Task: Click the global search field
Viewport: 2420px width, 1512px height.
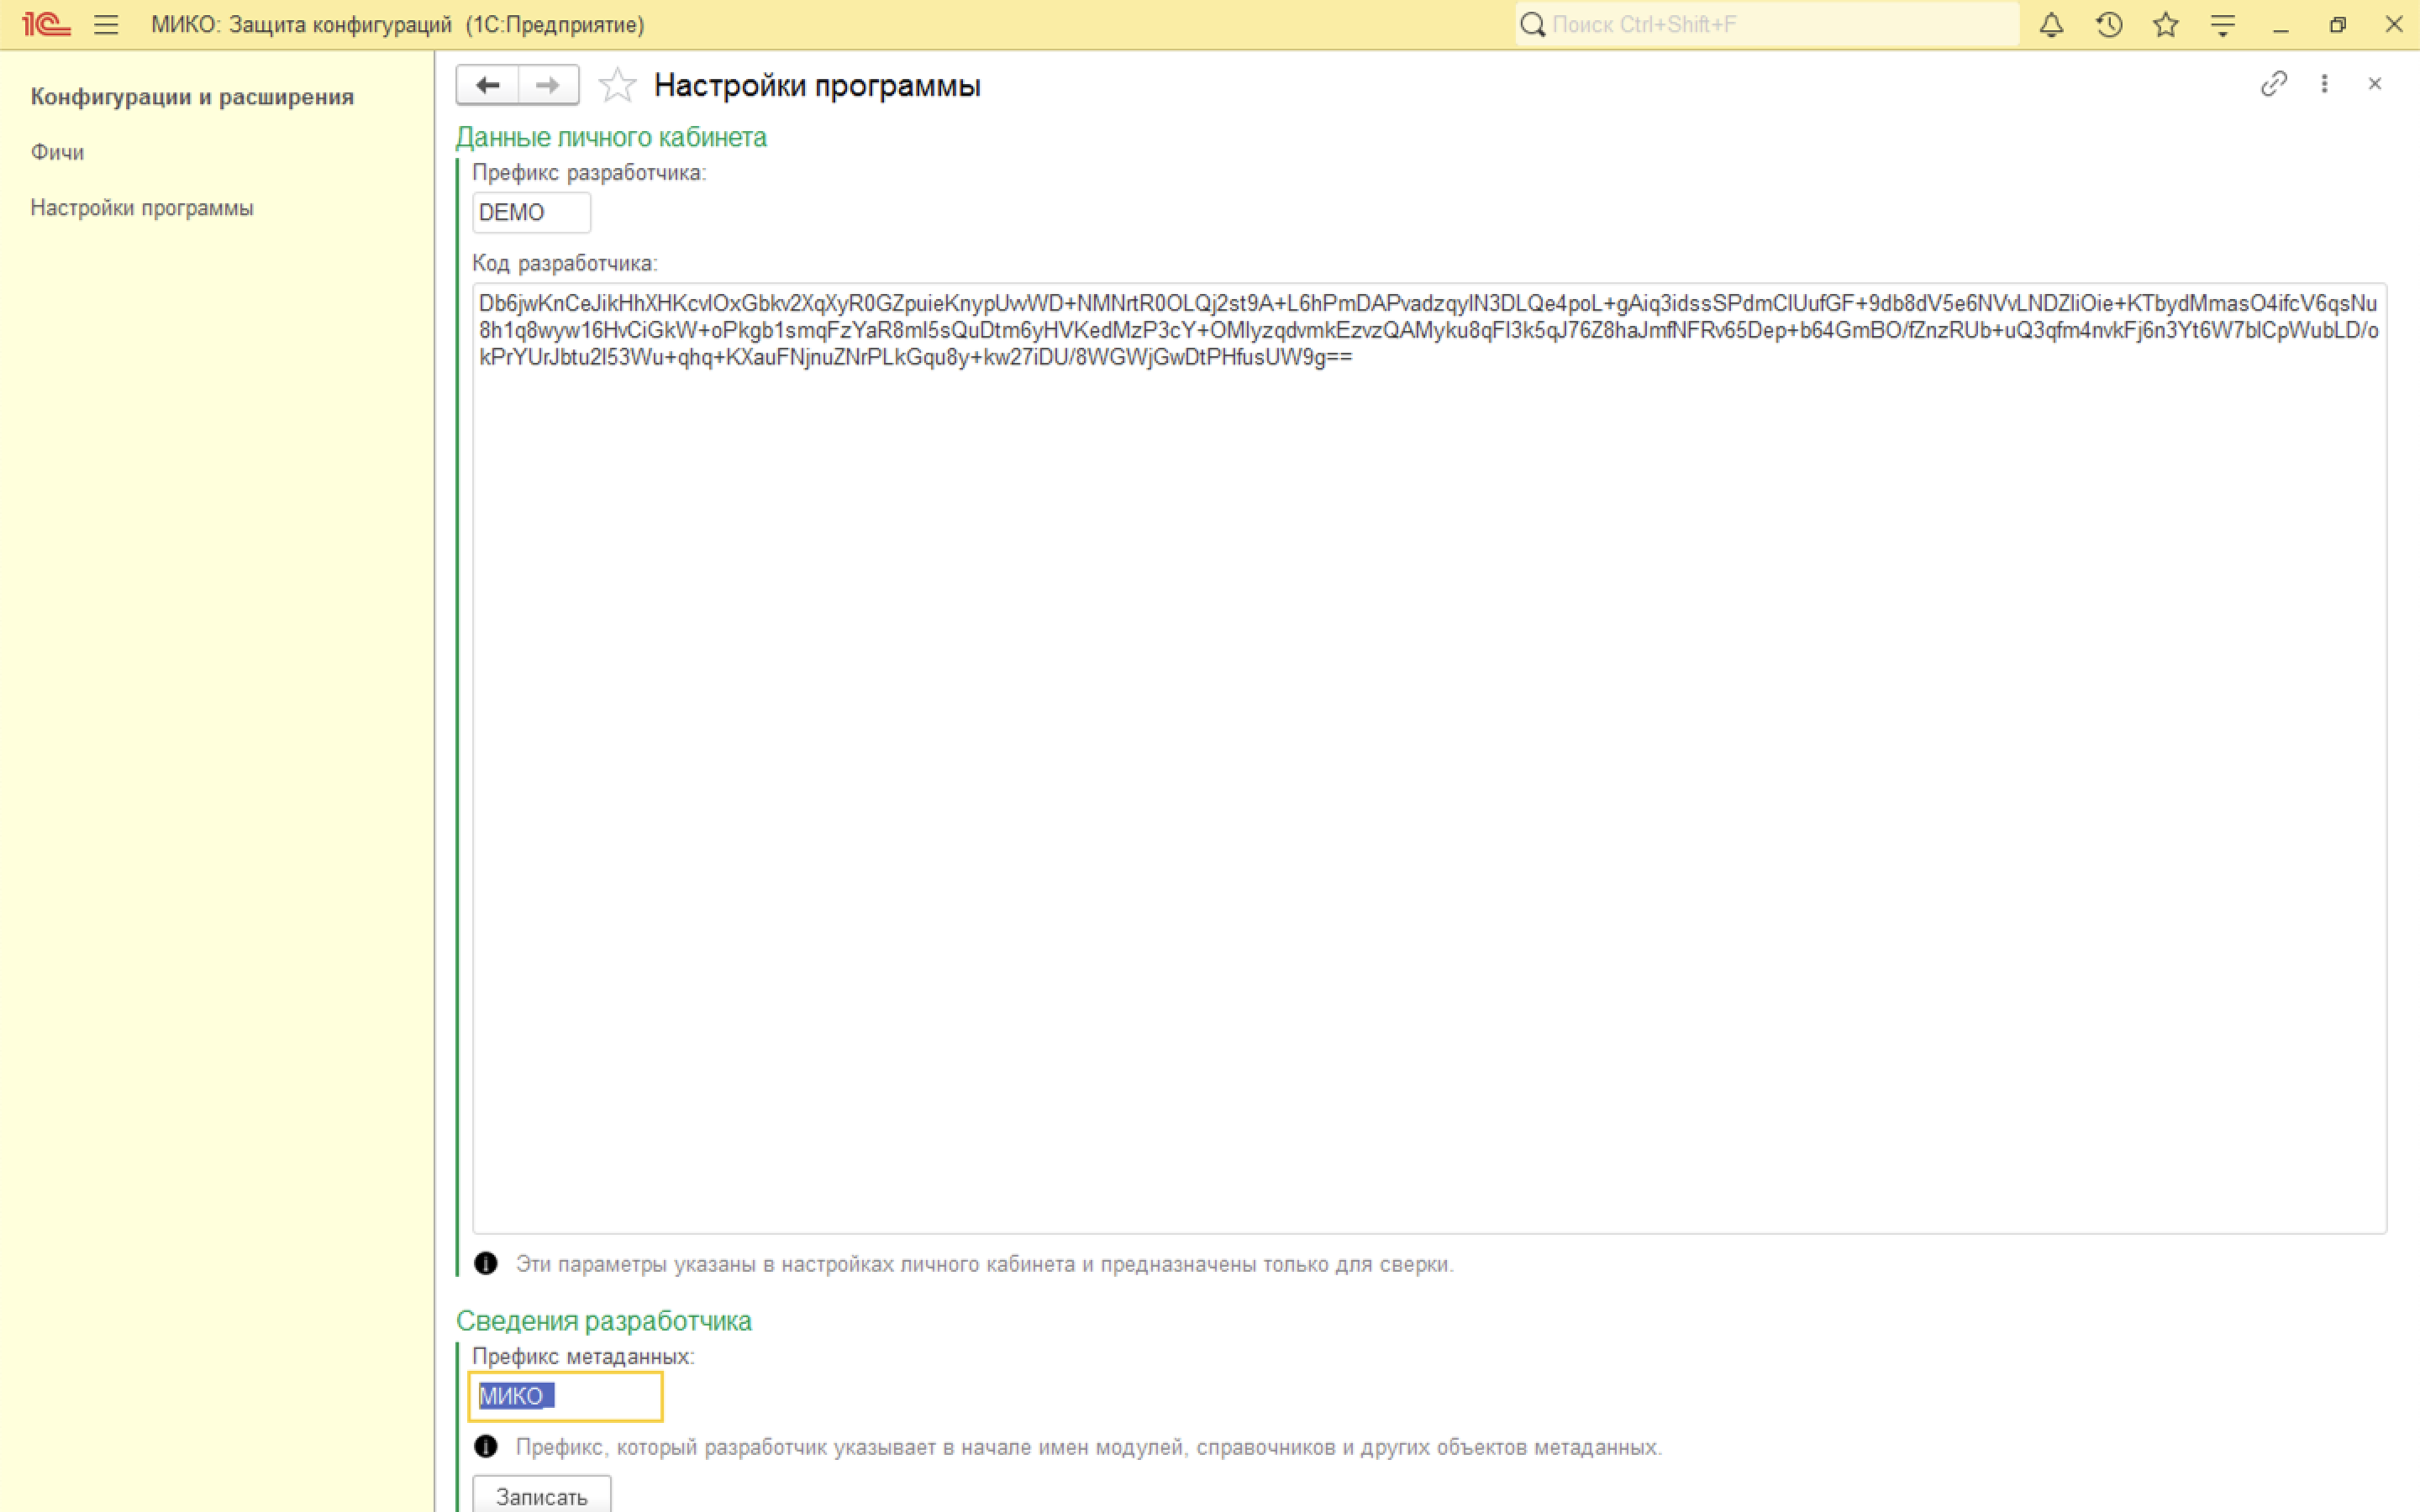Action: (x=1766, y=24)
